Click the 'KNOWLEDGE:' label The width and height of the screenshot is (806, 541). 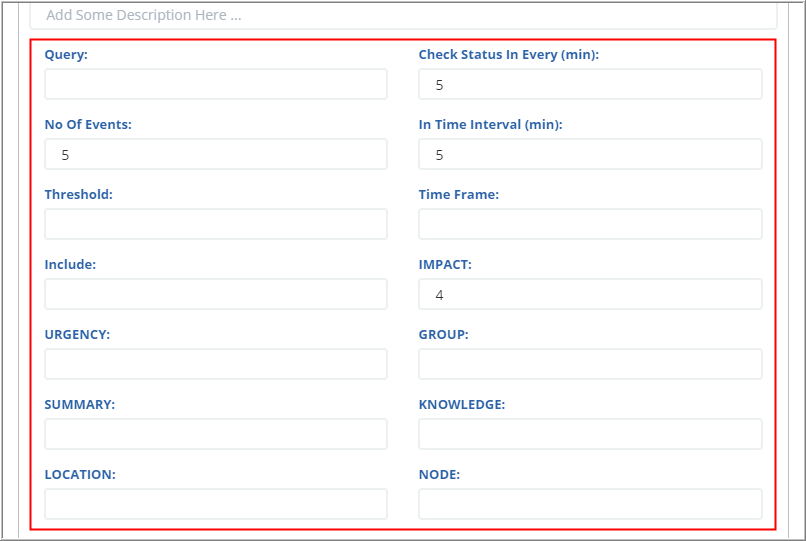click(x=462, y=404)
